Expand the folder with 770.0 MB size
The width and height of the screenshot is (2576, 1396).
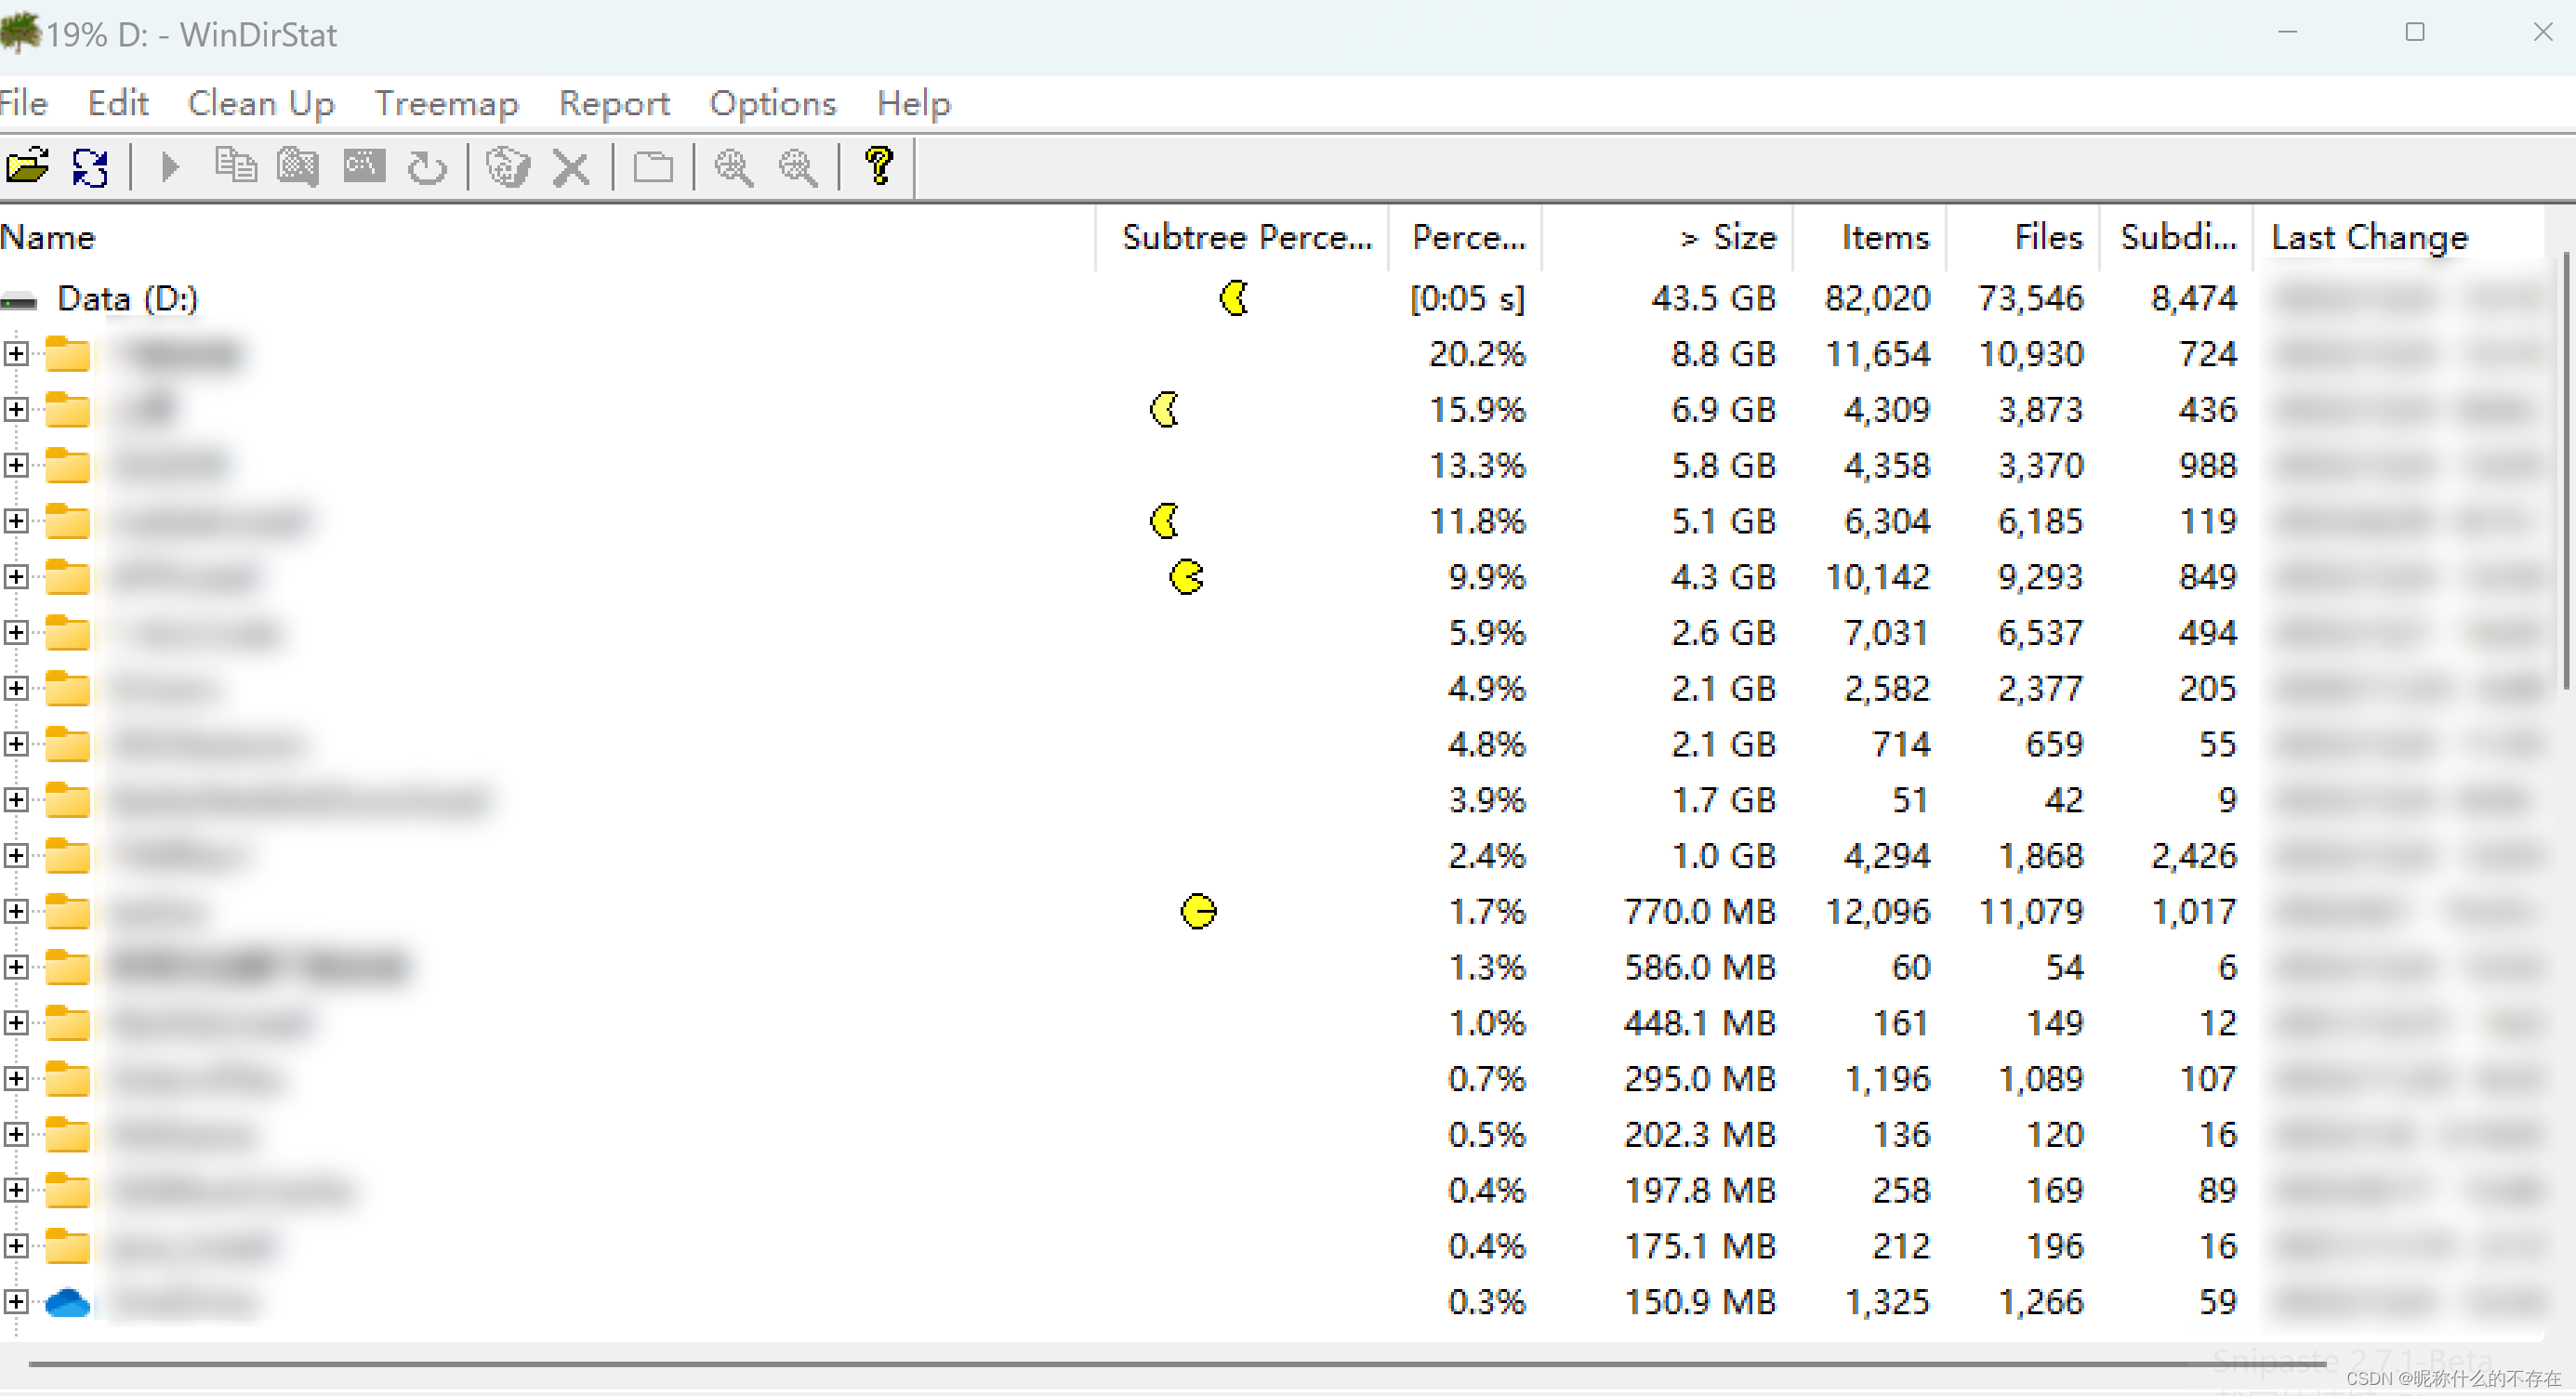(16, 911)
